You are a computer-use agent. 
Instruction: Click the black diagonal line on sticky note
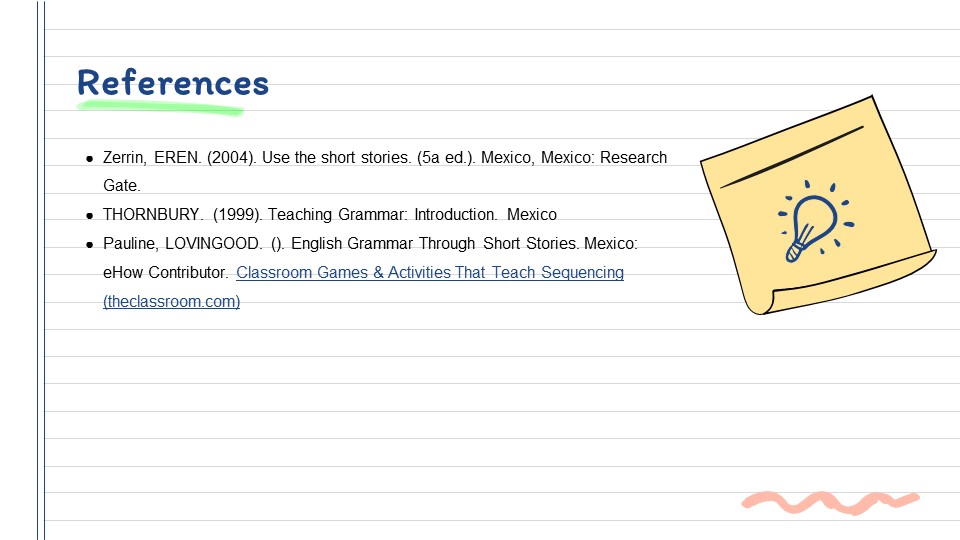coord(791,157)
